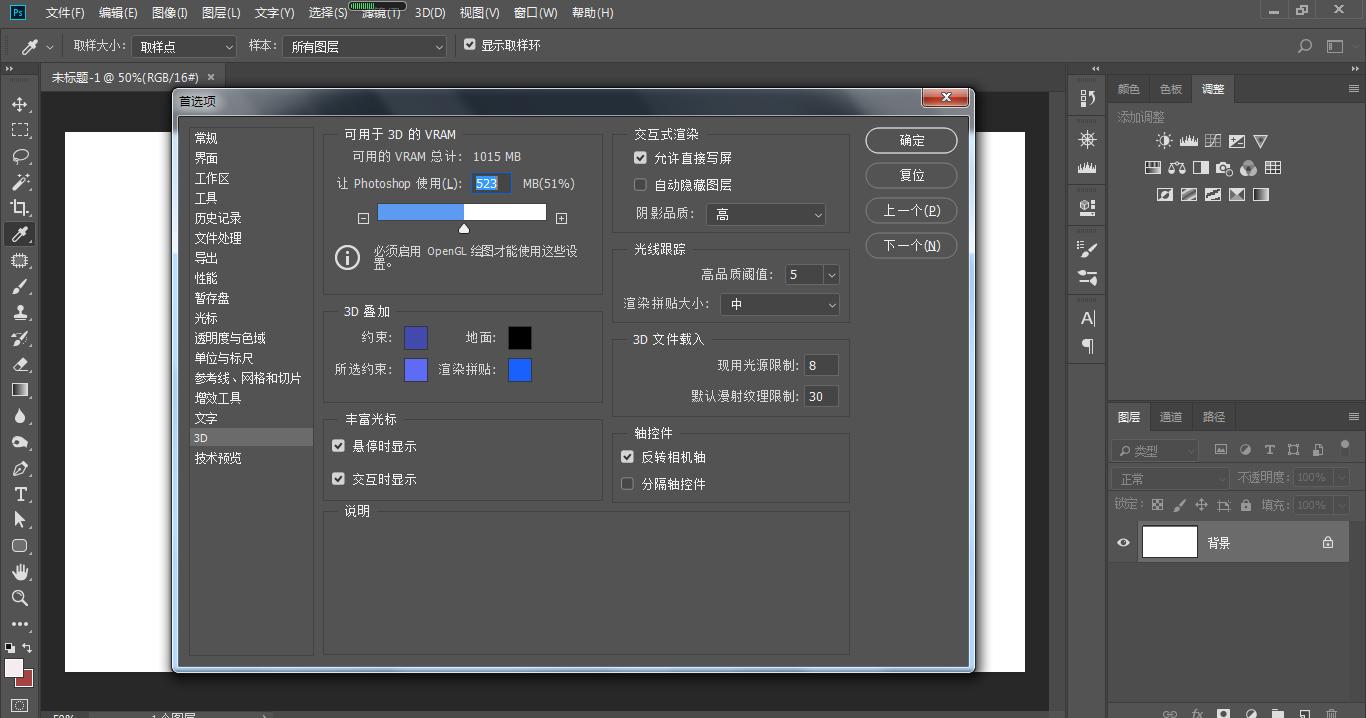The image size is (1366, 718).
Task: Enable 自动隐藏图层 checkbox
Action: [640, 185]
